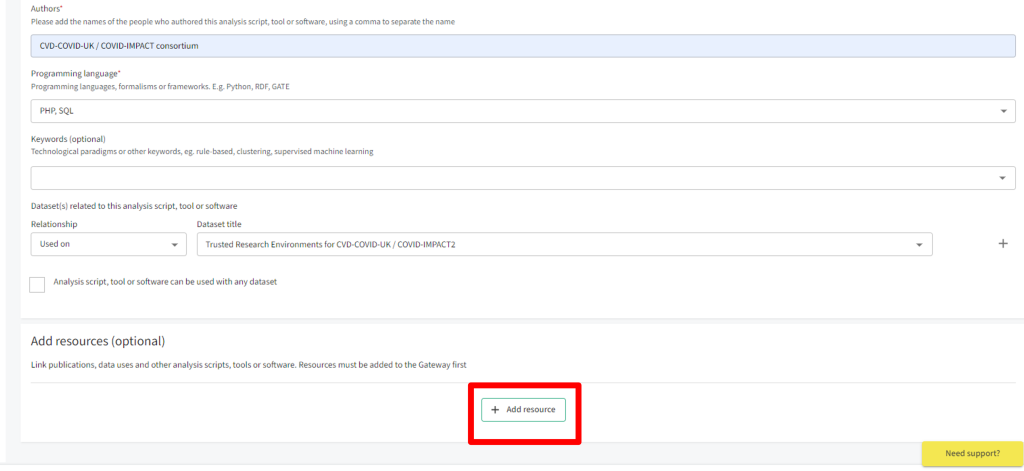The width and height of the screenshot is (1024, 471).
Task: Expand the Keywords dropdown arrow
Action: point(1003,178)
